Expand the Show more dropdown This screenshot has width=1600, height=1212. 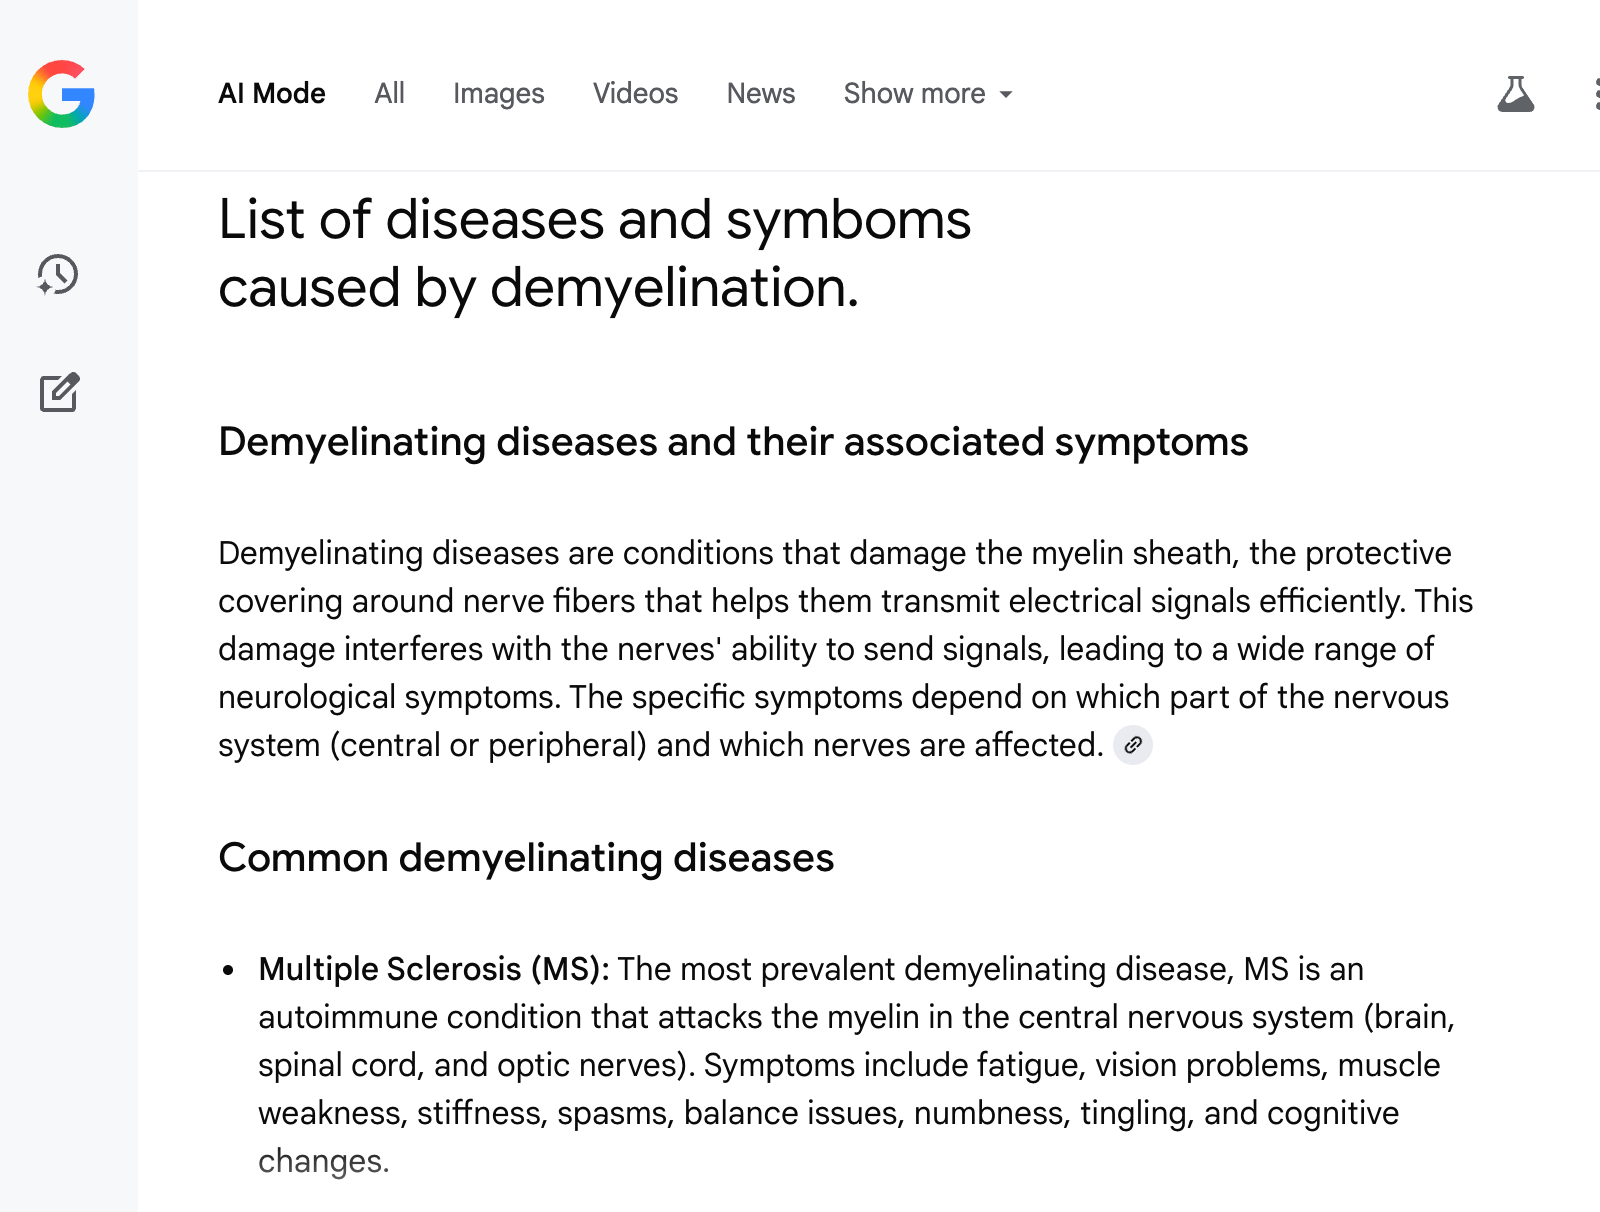coord(928,94)
